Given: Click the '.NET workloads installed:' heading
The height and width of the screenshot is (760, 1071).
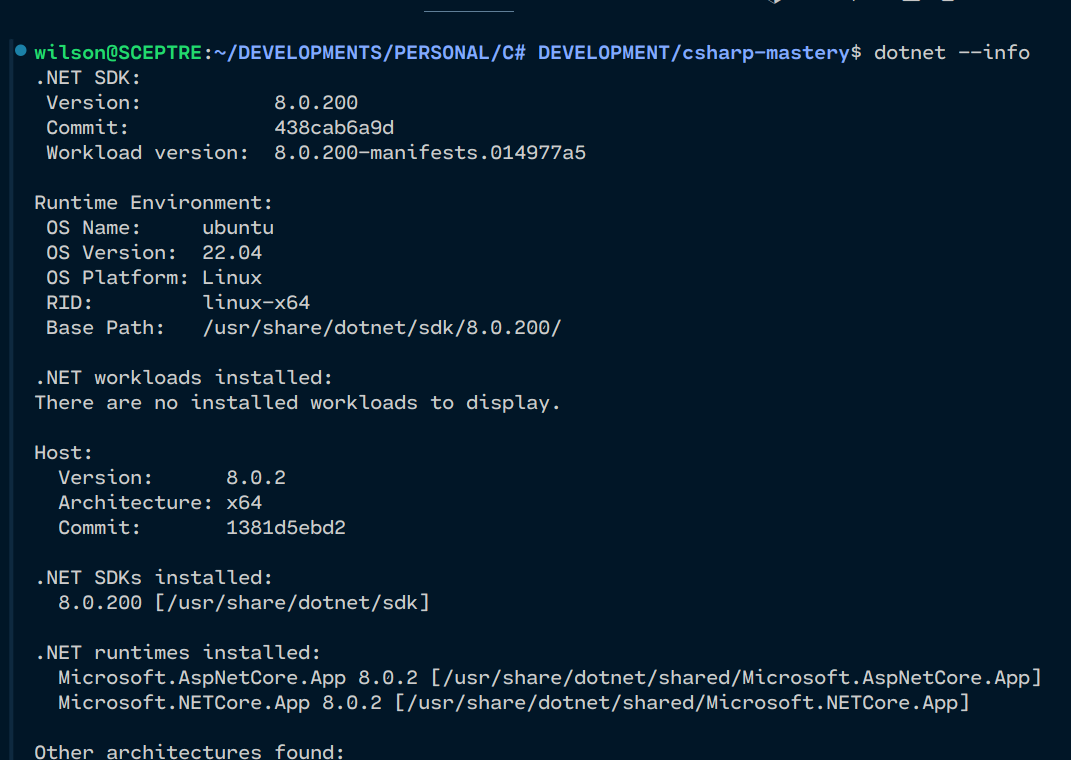Looking at the screenshot, I should click(x=184, y=378).
